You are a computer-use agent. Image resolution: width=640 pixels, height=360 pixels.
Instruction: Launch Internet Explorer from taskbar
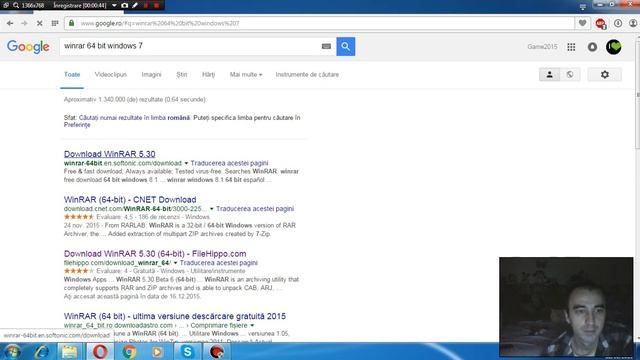click(42, 352)
